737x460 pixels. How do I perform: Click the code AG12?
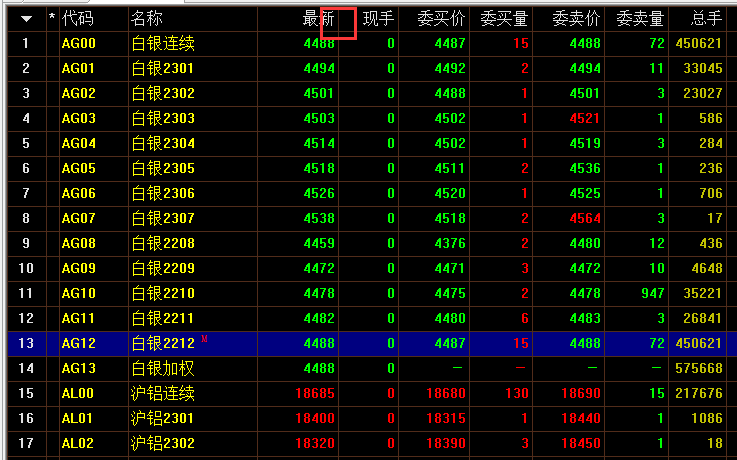pyautogui.click(x=78, y=343)
